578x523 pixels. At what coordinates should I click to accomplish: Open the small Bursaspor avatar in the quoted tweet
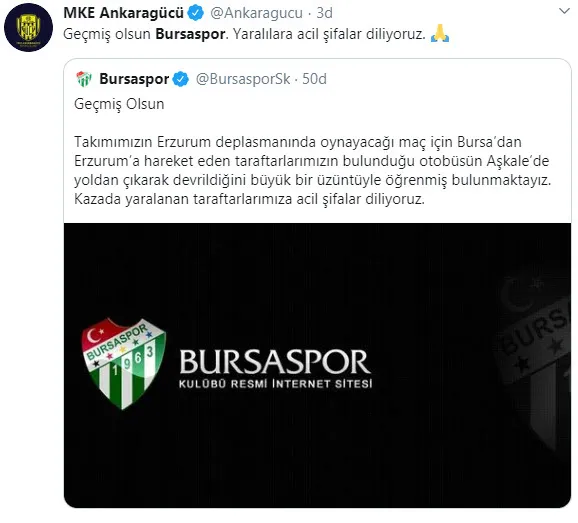pyautogui.click(x=84, y=79)
